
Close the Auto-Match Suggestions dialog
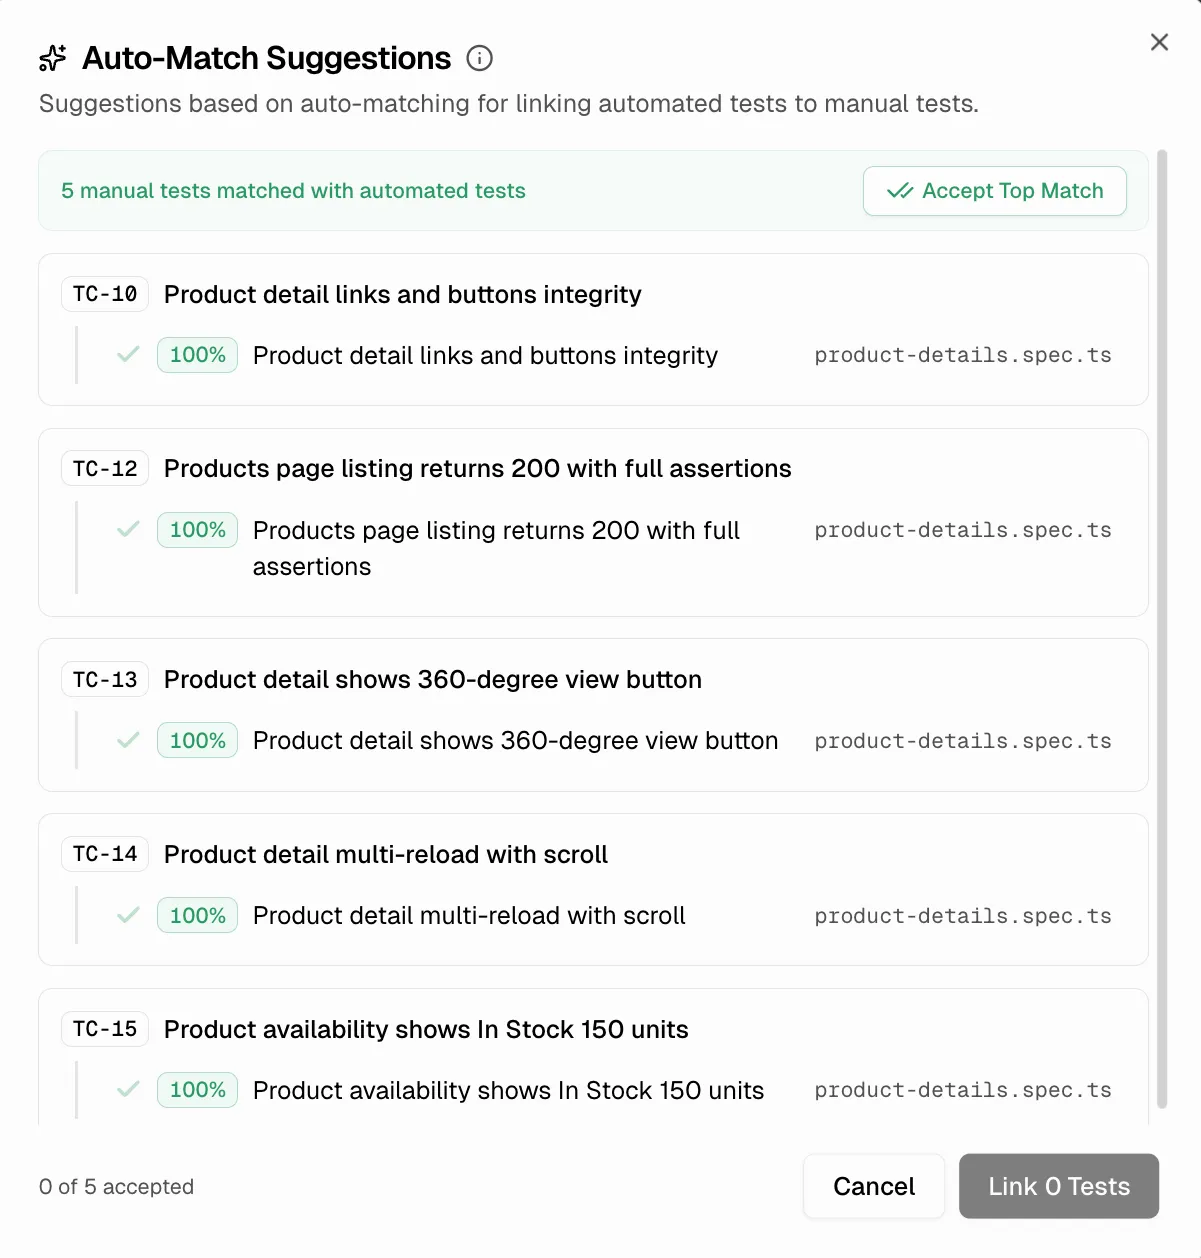pyautogui.click(x=1159, y=42)
